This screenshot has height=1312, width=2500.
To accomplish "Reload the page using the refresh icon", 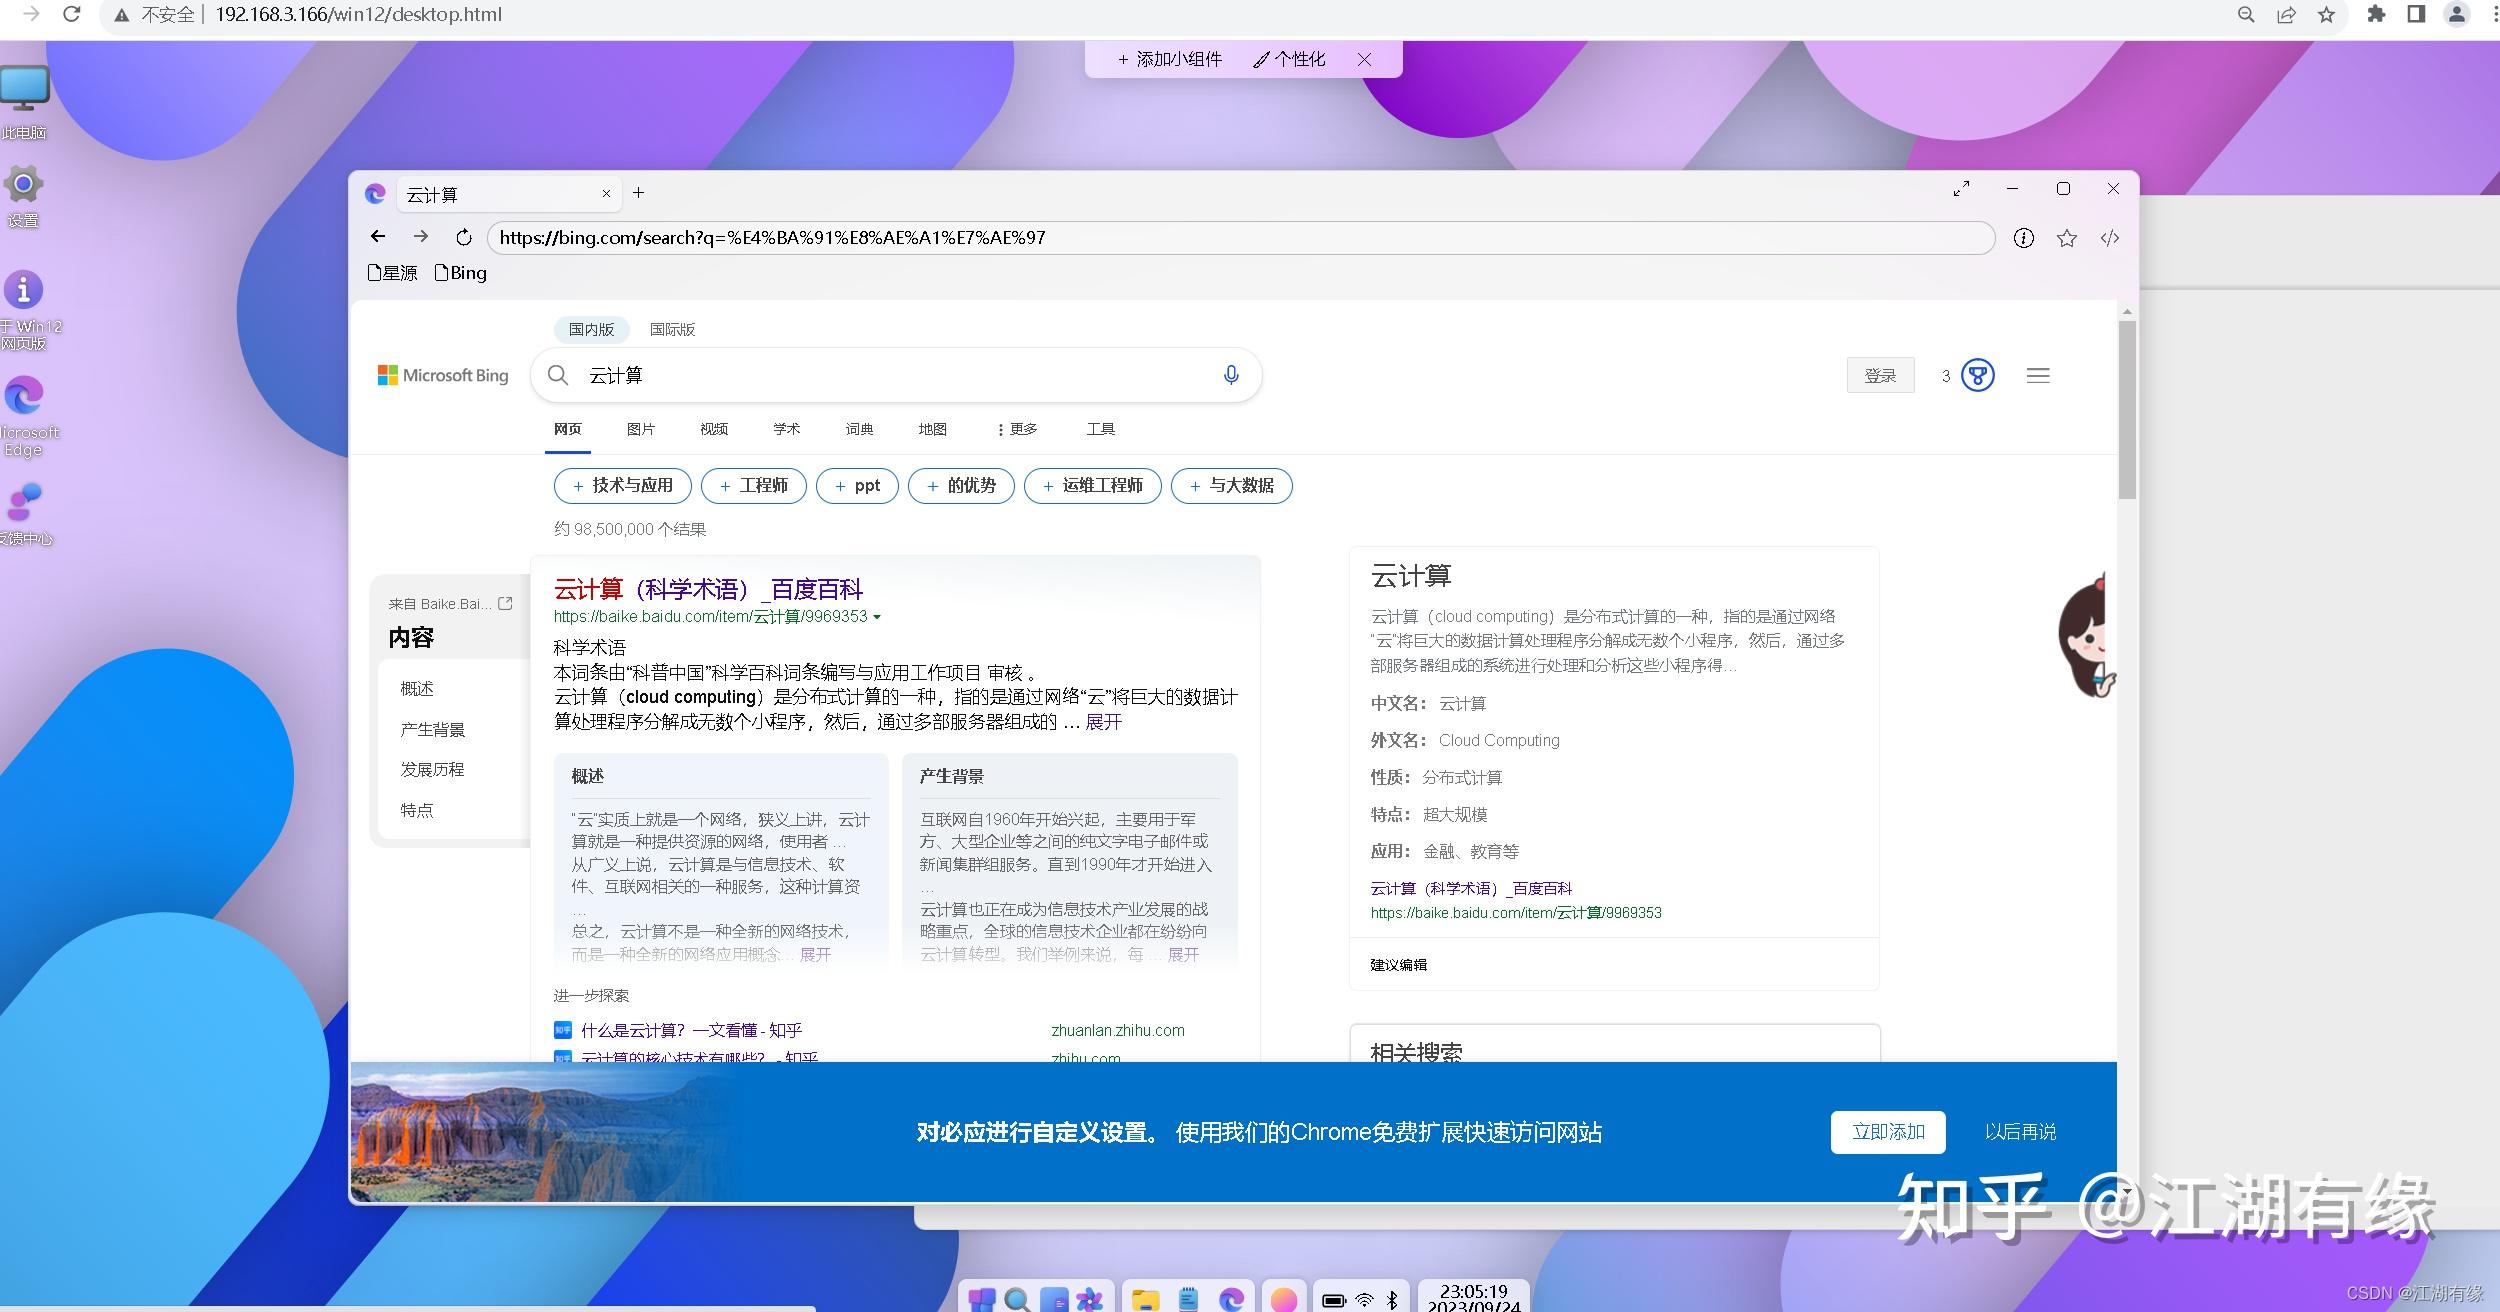I will coord(464,238).
